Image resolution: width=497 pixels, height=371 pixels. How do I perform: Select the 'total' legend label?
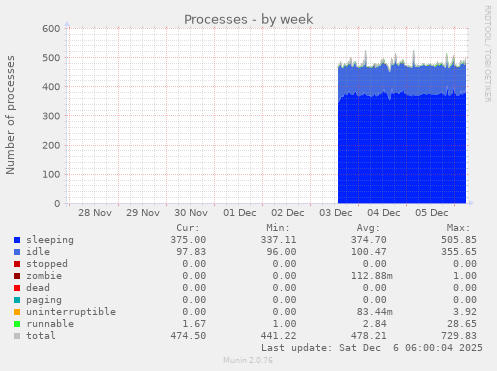(x=41, y=336)
